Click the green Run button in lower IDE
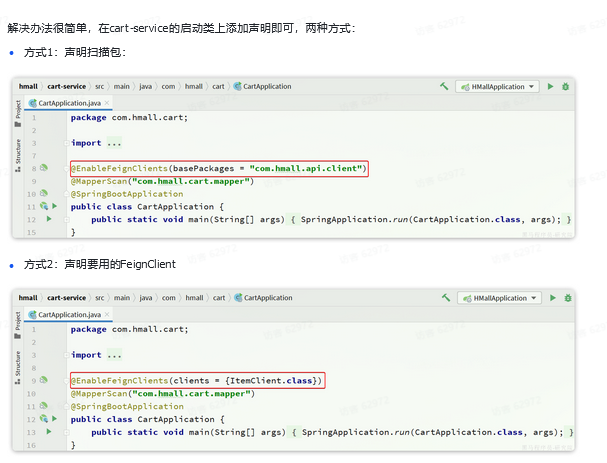Screen dimensions: 607x463 (552, 298)
